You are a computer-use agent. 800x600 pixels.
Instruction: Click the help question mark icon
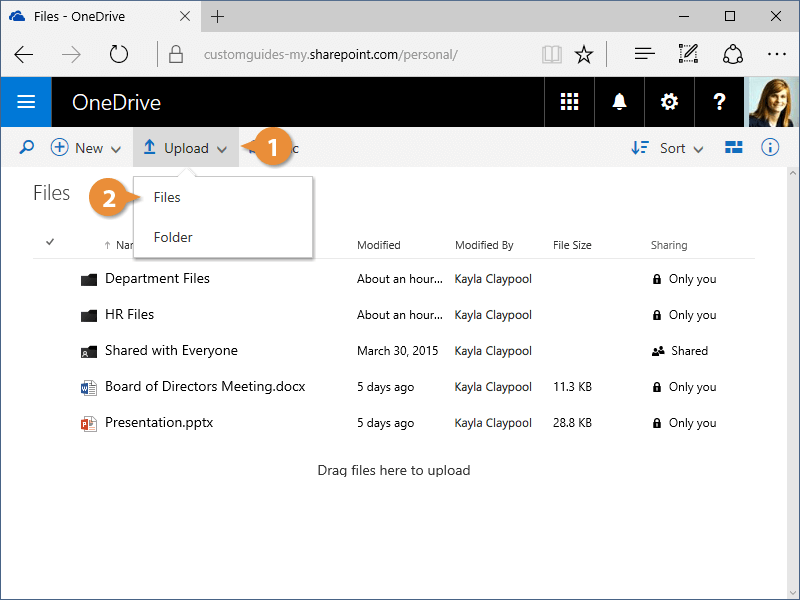pos(719,102)
